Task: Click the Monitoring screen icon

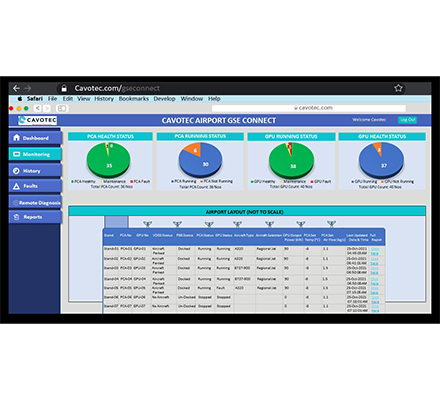Action: (x=16, y=154)
